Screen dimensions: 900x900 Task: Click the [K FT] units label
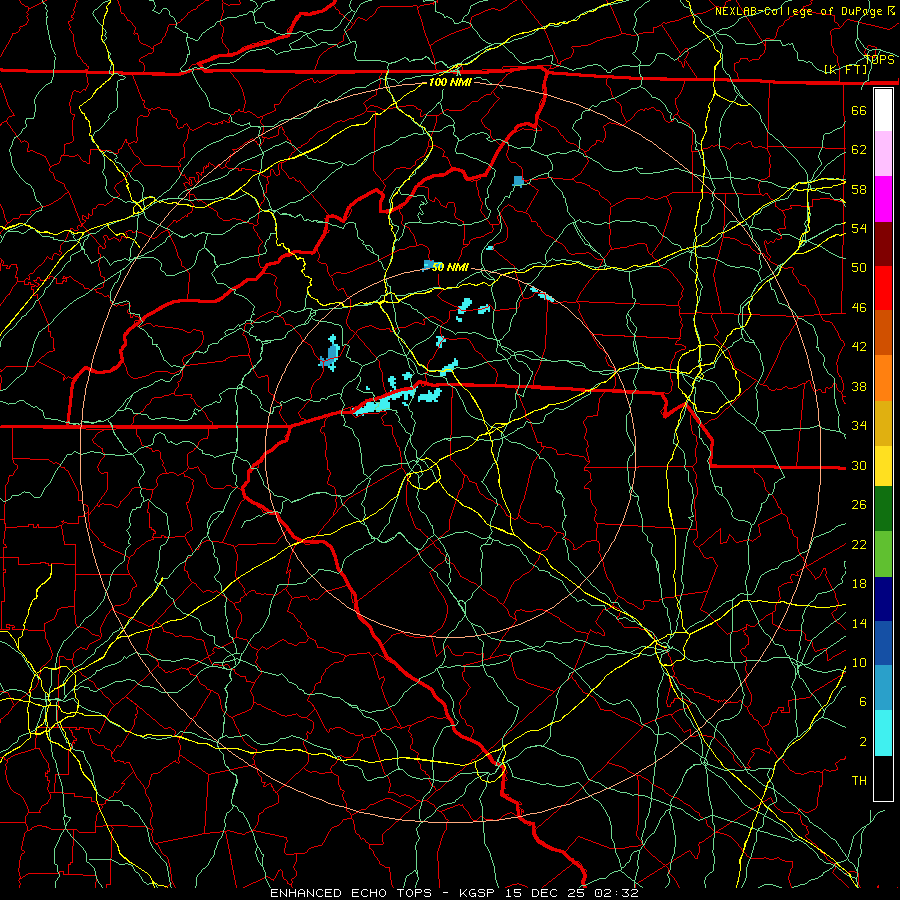(x=846, y=70)
